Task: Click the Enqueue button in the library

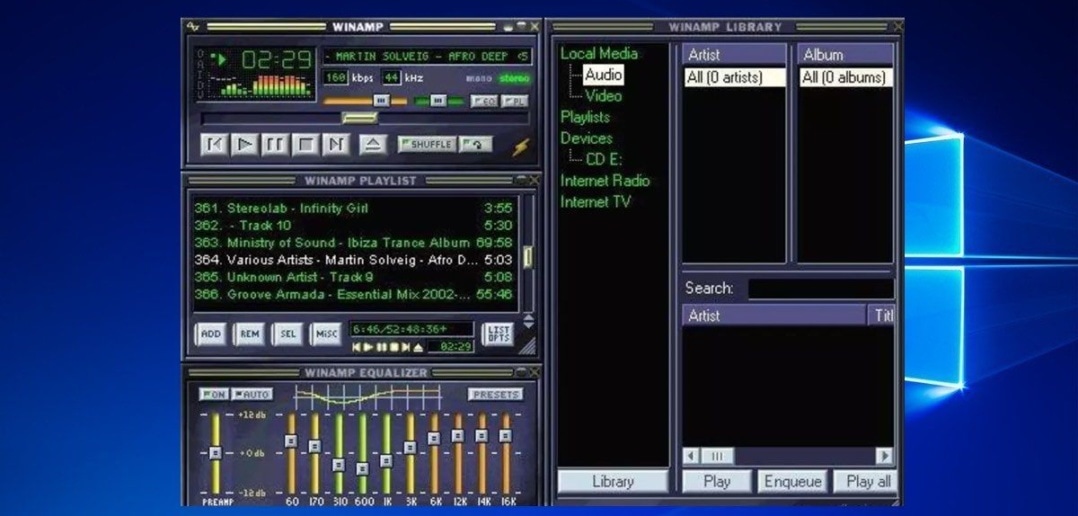Action: pos(792,481)
